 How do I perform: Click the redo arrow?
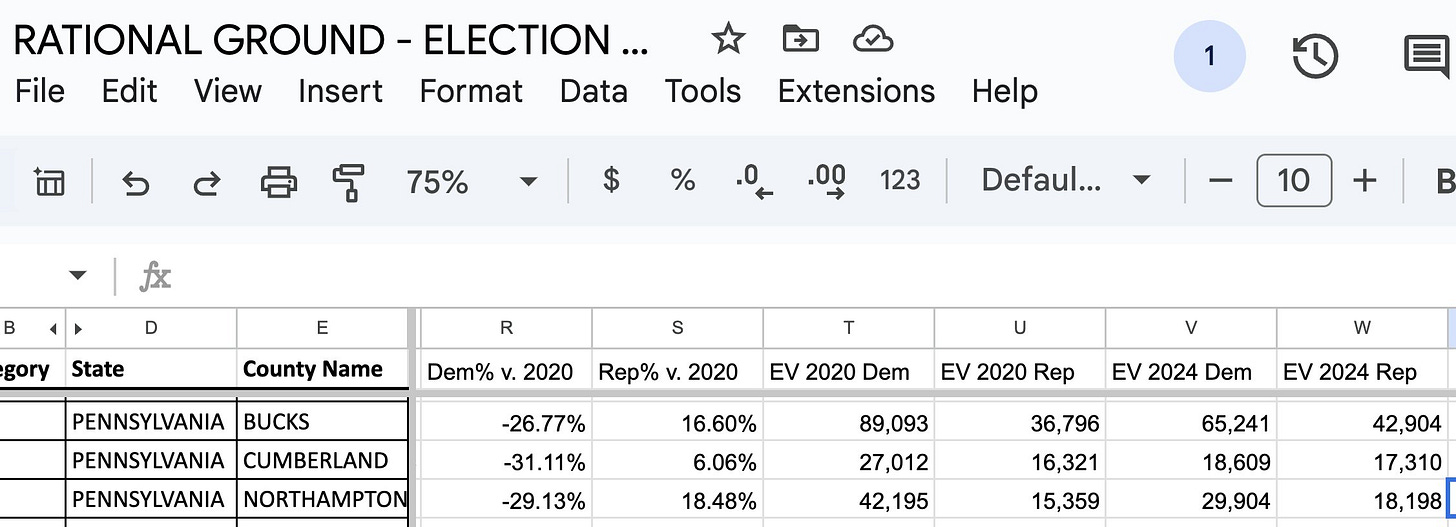click(x=206, y=182)
